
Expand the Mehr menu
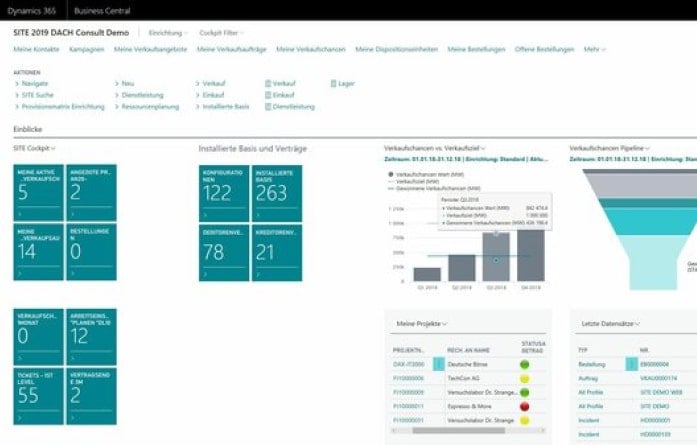[594, 49]
